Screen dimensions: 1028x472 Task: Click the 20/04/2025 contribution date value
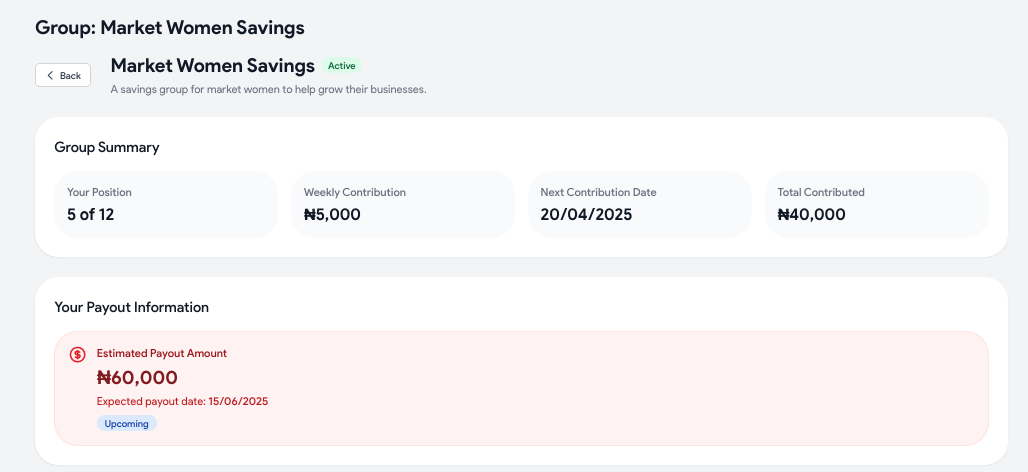(x=586, y=214)
